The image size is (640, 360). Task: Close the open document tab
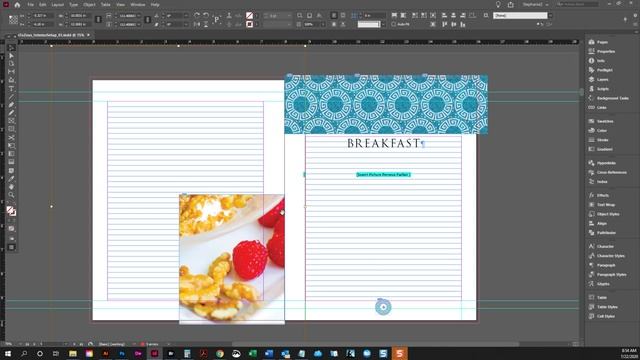point(88,35)
